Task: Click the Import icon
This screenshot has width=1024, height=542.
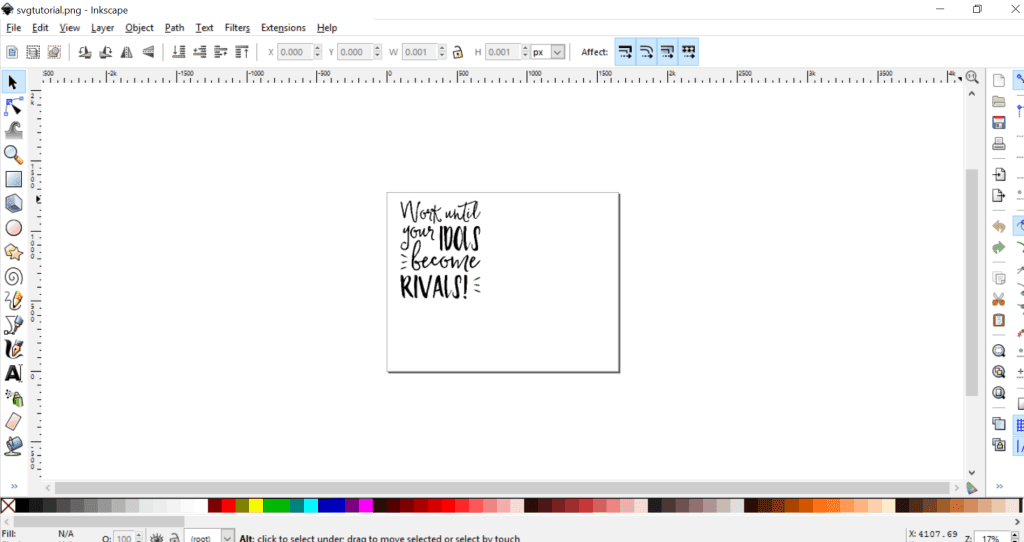Action: coord(999,174)
